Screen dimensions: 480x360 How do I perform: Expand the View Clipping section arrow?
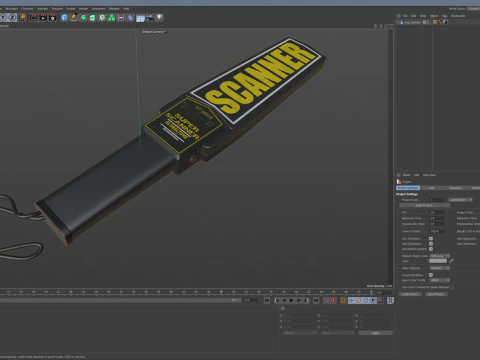[x=398, y=268]
